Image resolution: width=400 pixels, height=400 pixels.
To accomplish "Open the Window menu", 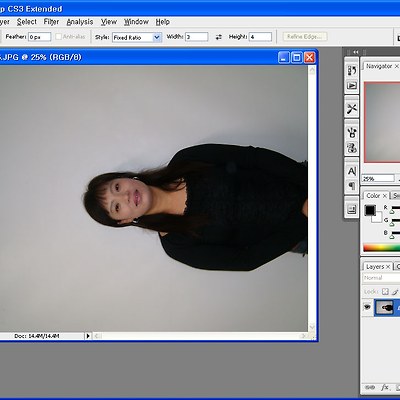I will 136,22.
